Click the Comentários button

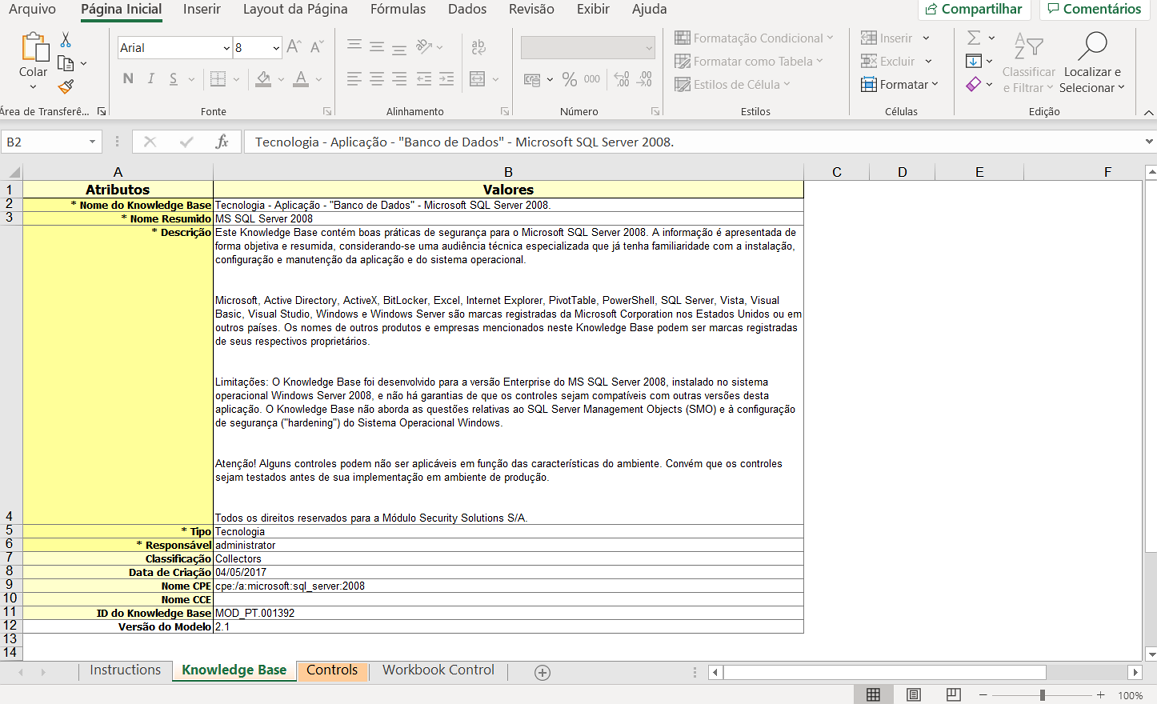pos(1094,10)
